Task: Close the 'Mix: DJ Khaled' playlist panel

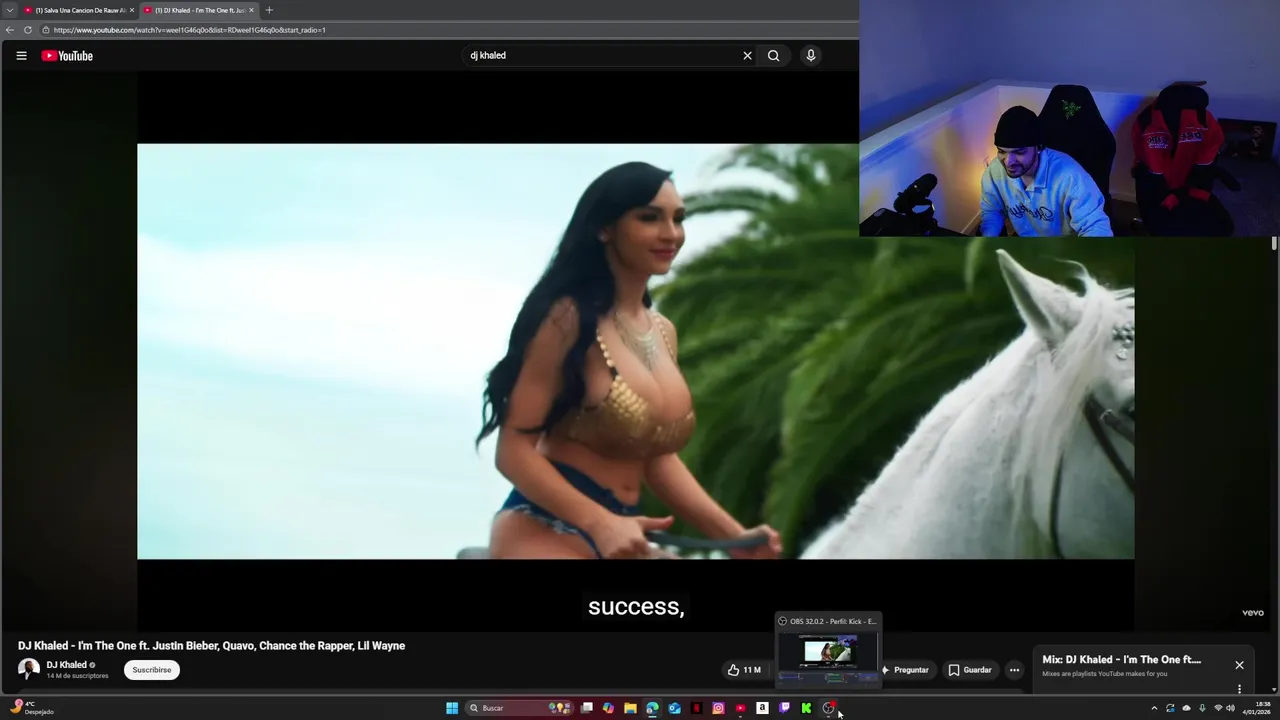Action: [x=1239, y=665]
